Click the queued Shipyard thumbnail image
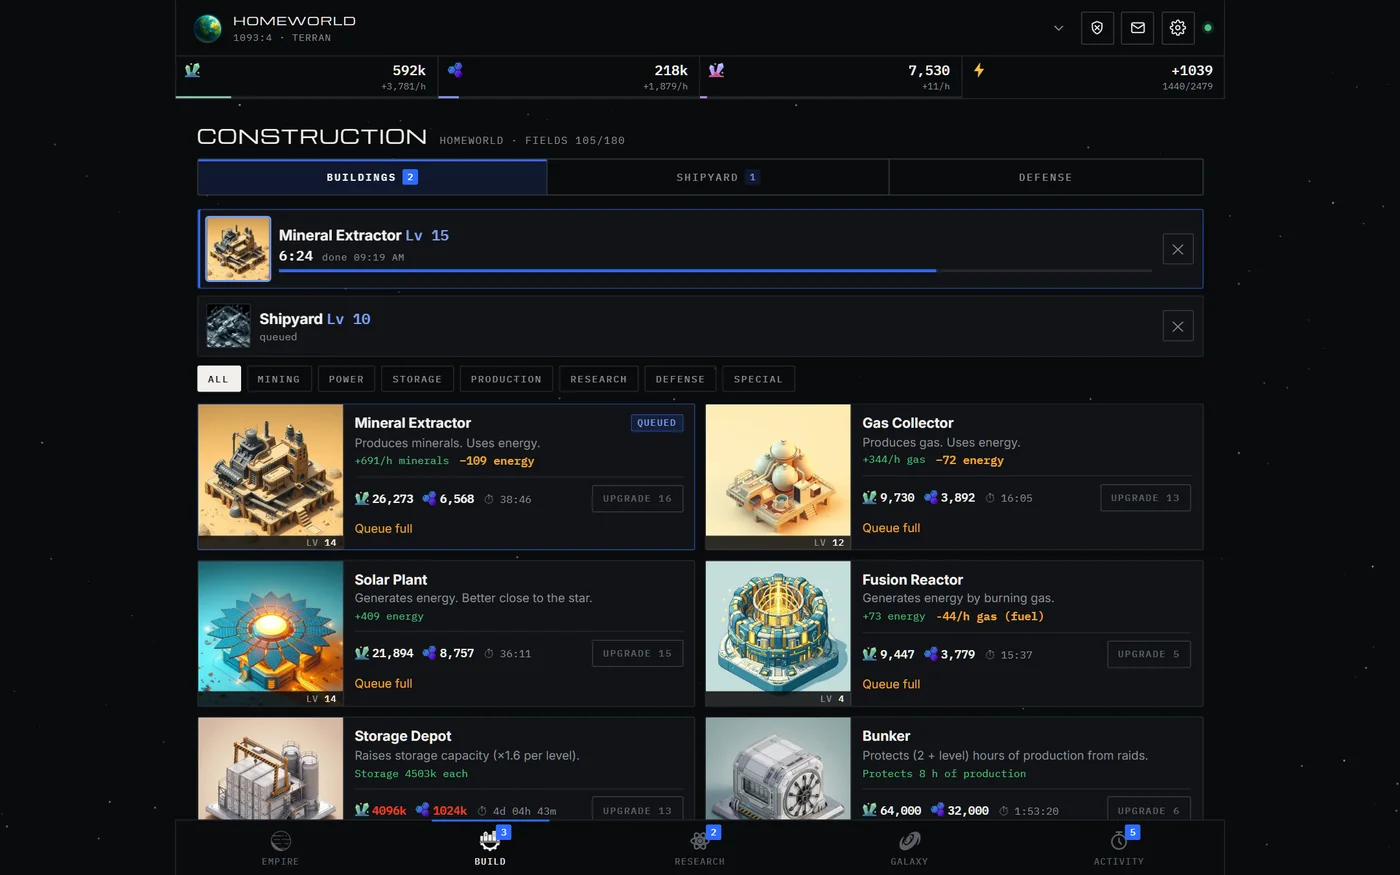Viewport: 1400px width, 875px height. 228,326
